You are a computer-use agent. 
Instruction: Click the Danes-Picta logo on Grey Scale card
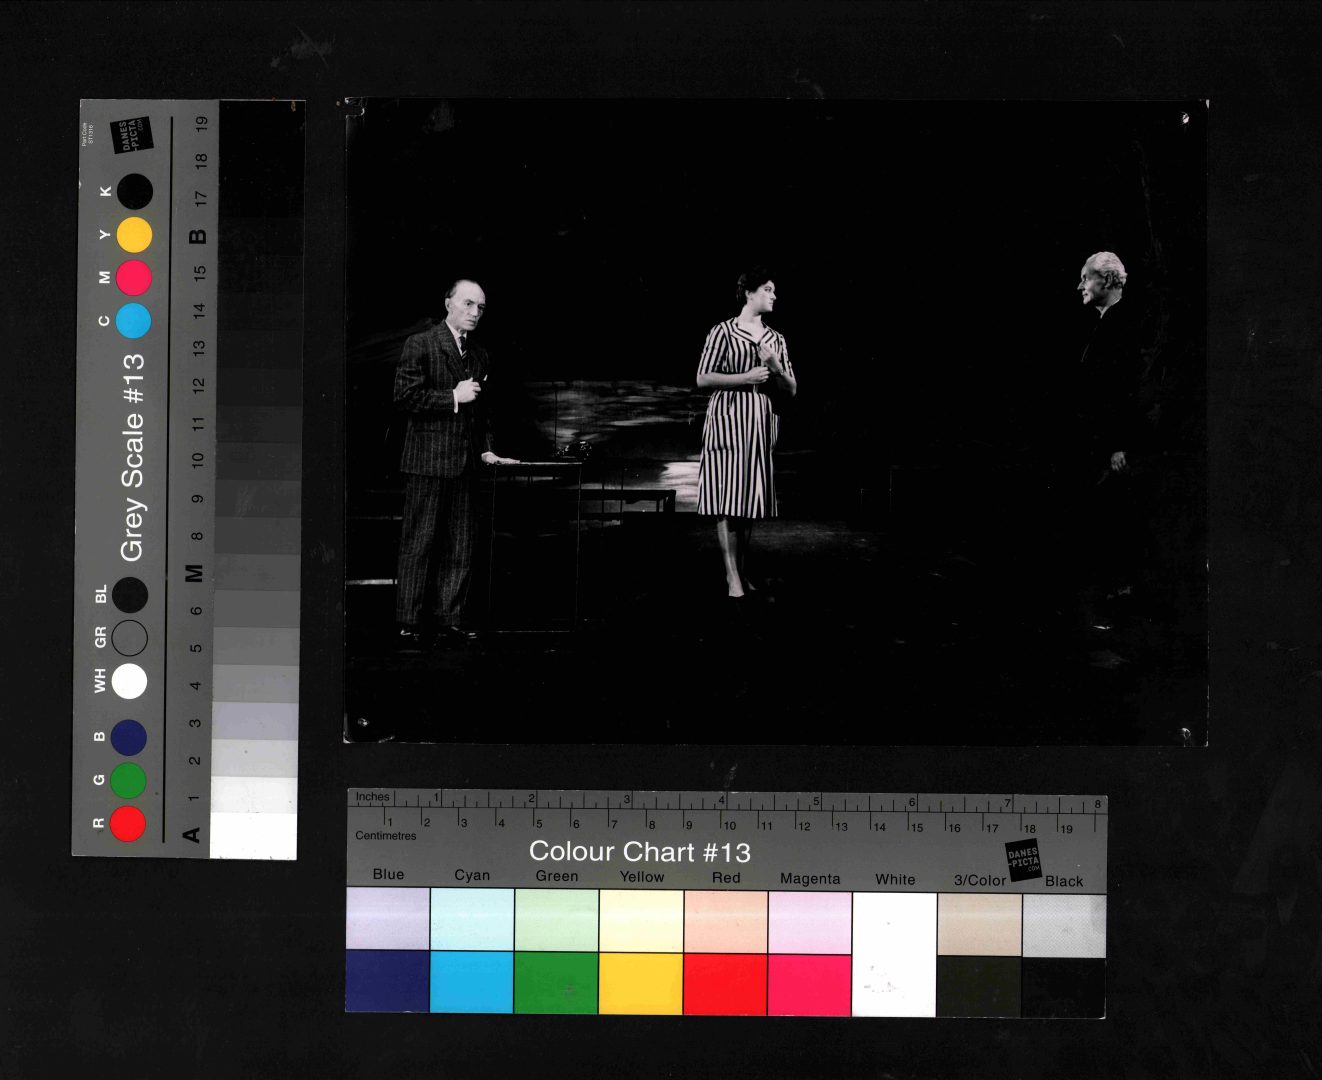coord(134,135)
